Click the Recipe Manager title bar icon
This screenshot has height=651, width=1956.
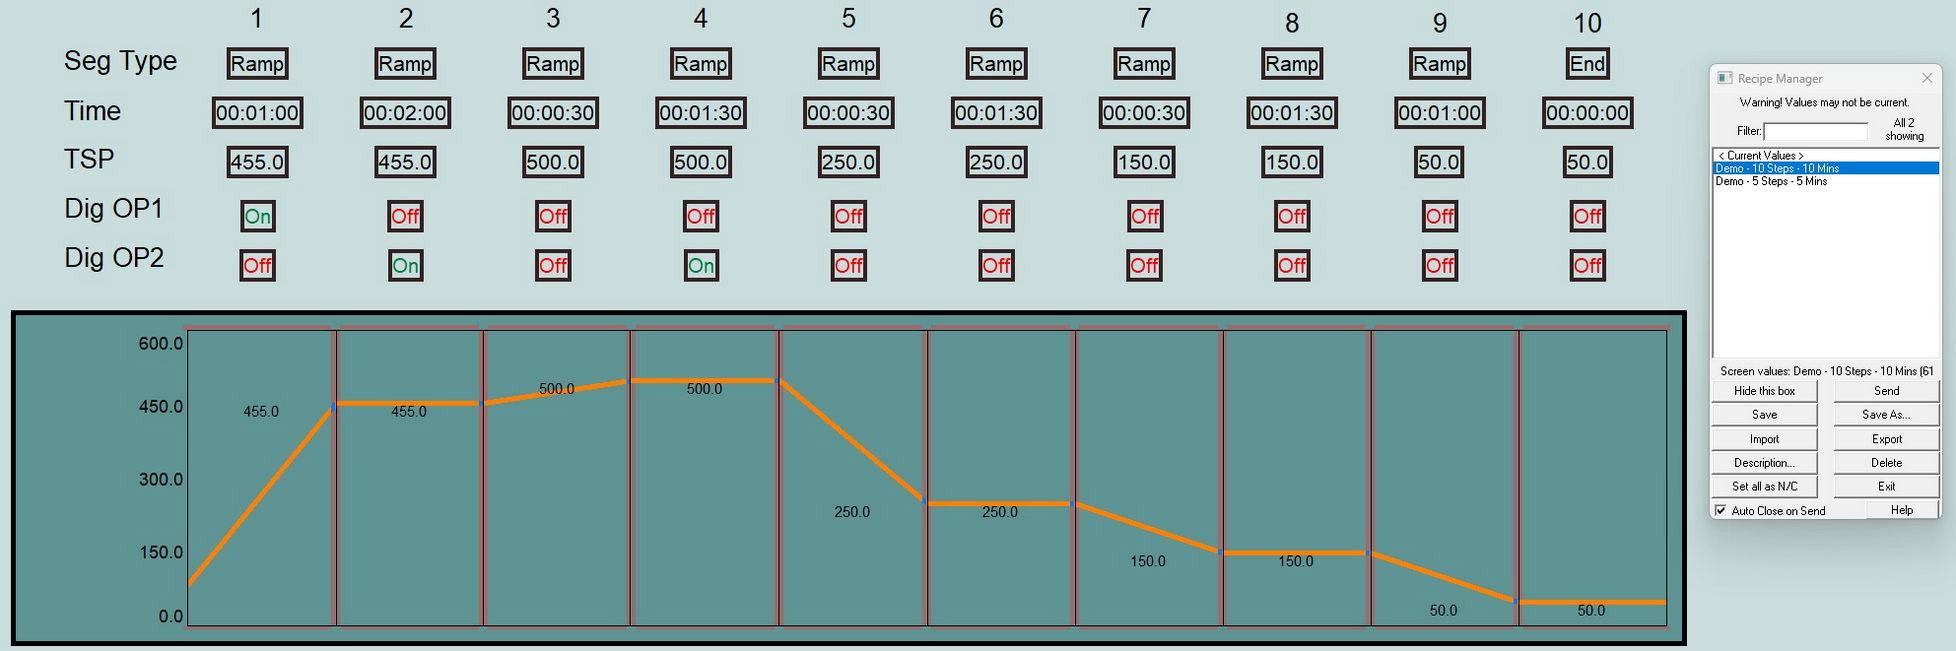coord(1725,78)
